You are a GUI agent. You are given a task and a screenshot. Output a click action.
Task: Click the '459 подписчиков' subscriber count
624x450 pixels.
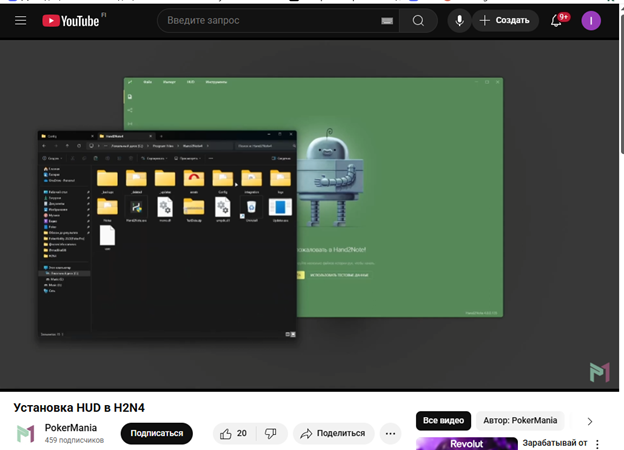click(x=74, y=440)
